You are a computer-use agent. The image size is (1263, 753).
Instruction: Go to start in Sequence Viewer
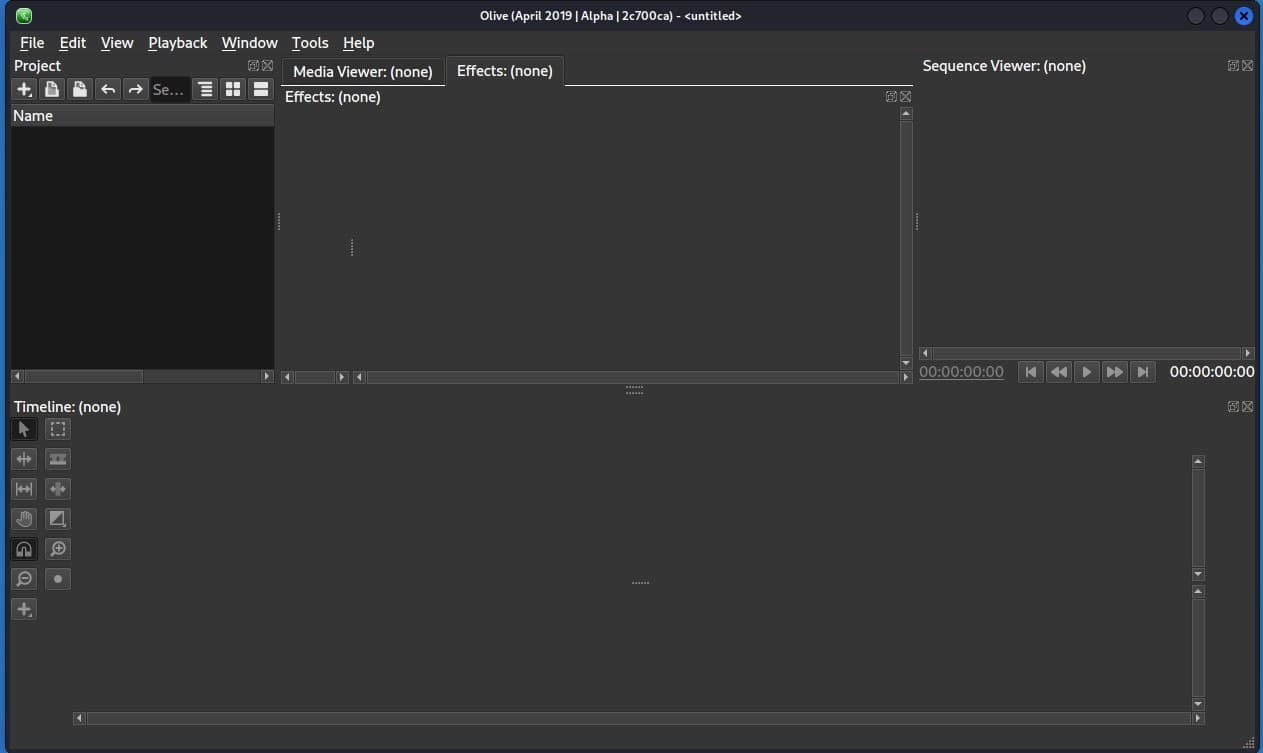click(x=1031, y=372)
